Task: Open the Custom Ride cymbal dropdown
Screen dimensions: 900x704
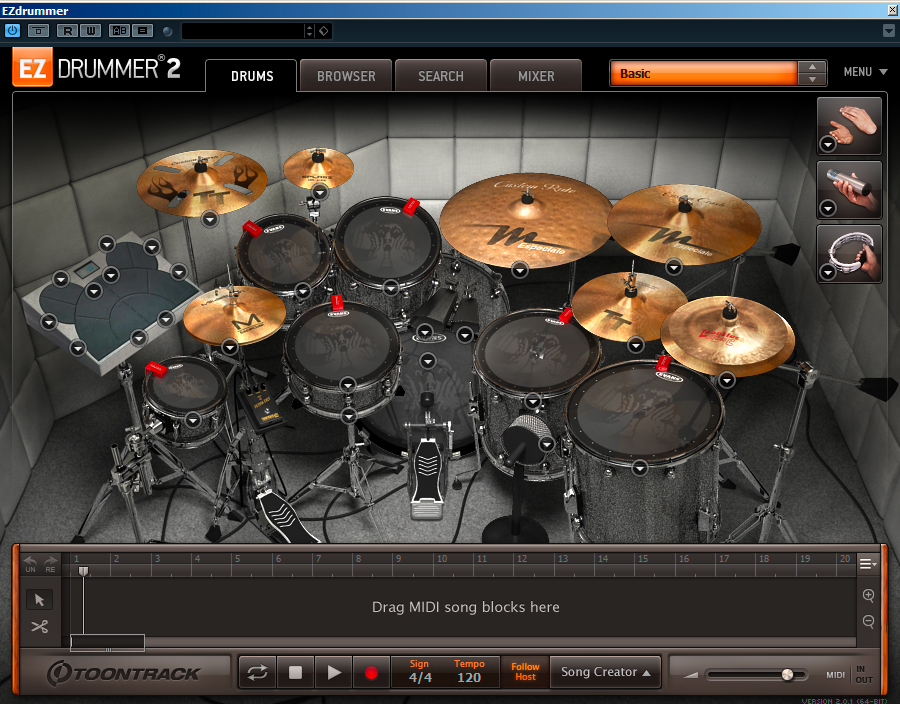Action: click(x=519, y=270)
